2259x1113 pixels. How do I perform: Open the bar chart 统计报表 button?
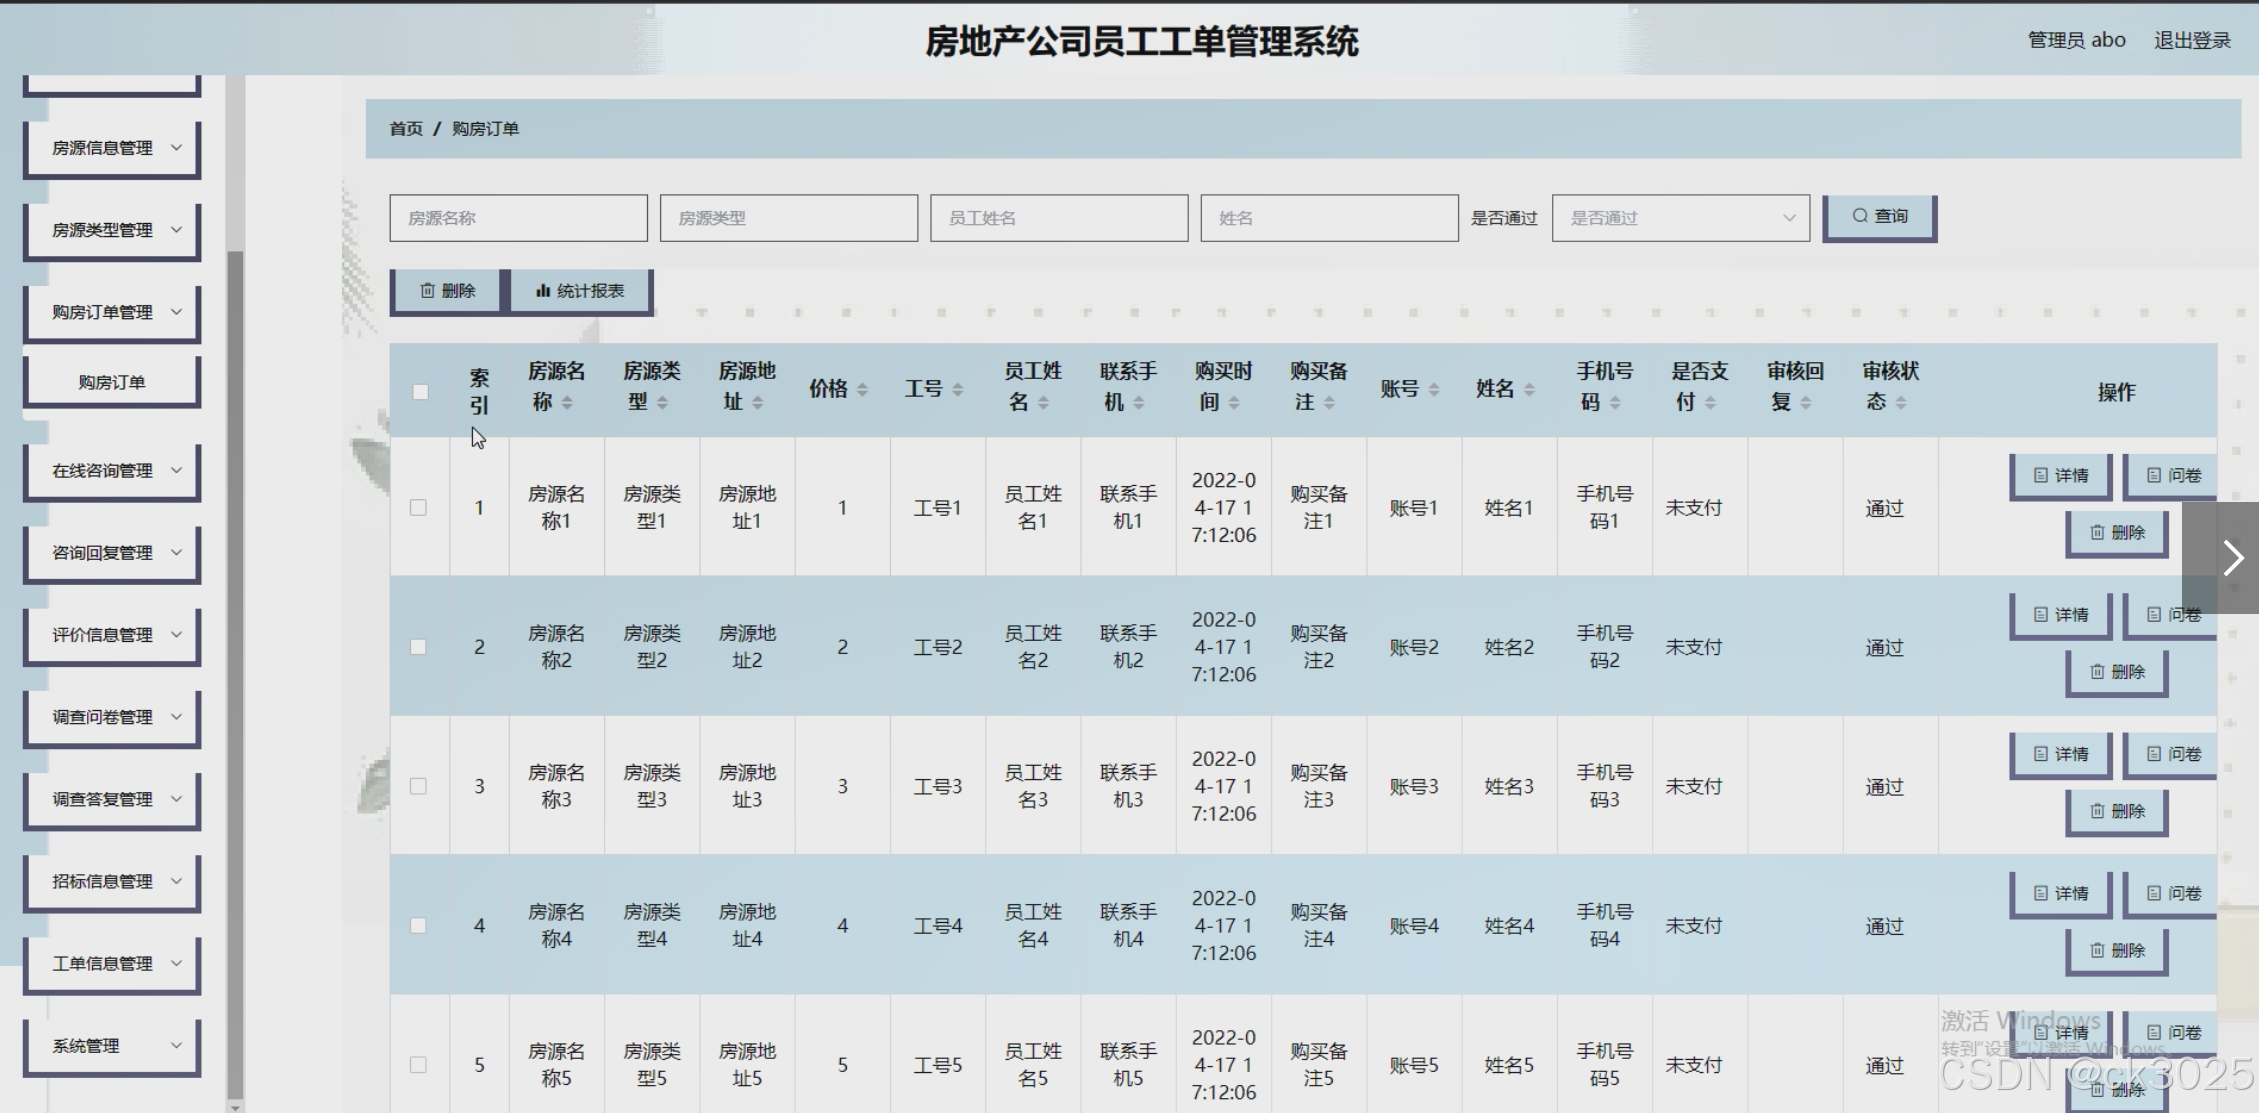point(580,291)
